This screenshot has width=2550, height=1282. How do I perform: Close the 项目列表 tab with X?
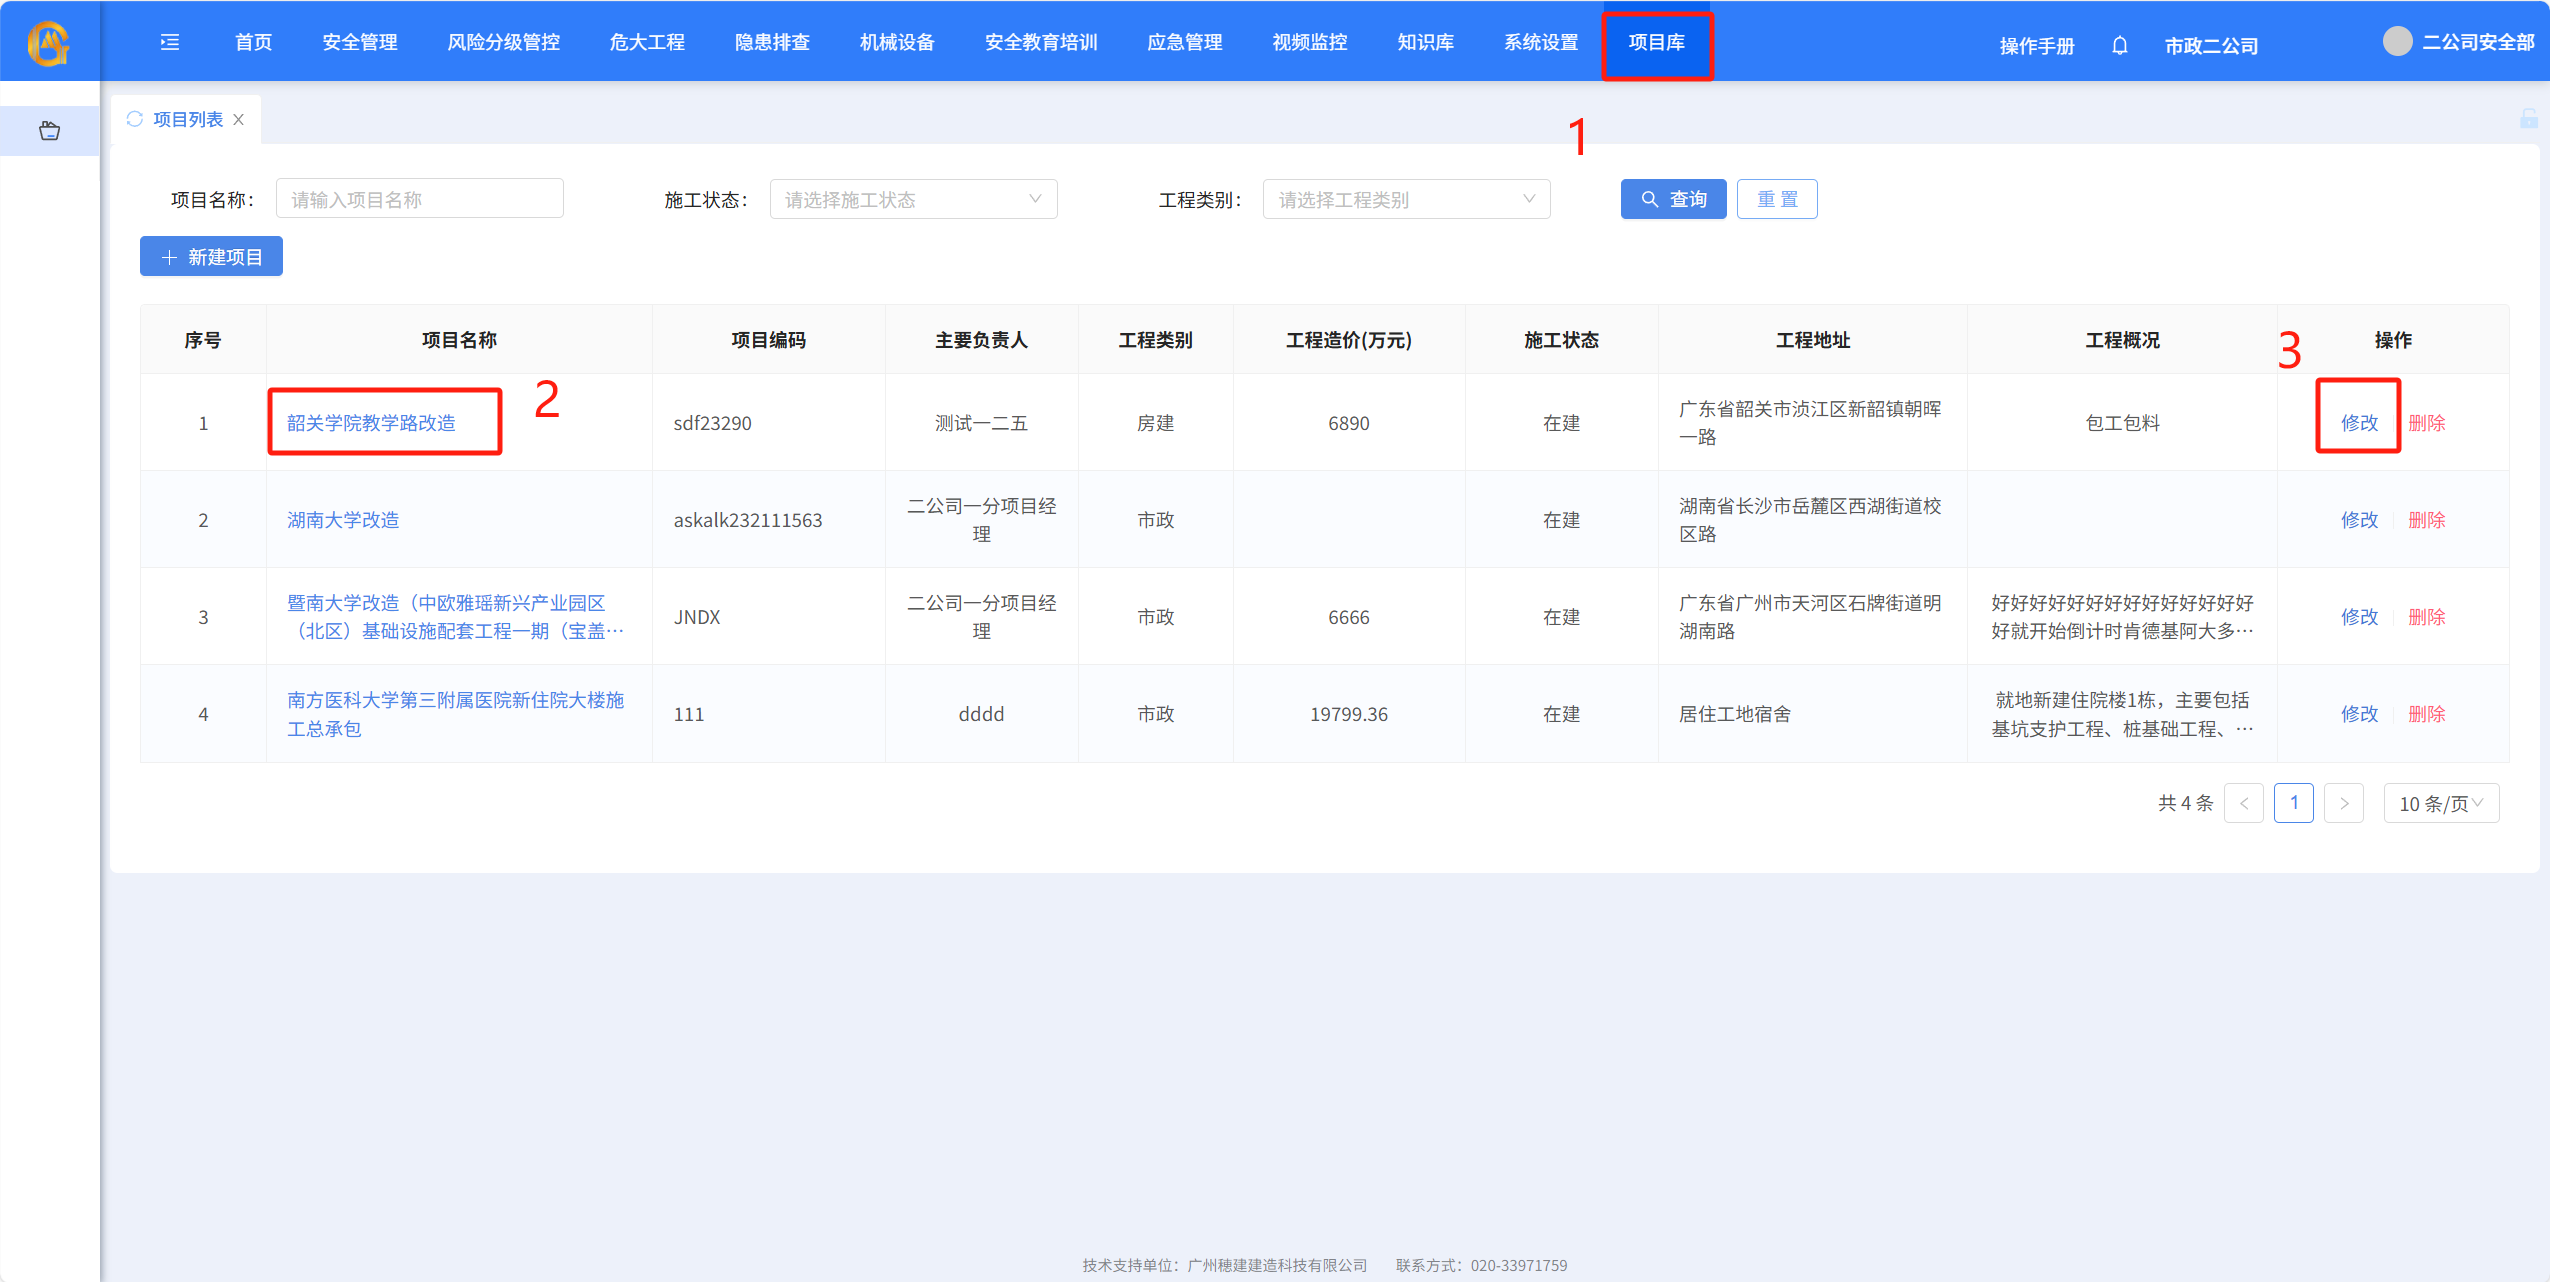coord(239,120)
